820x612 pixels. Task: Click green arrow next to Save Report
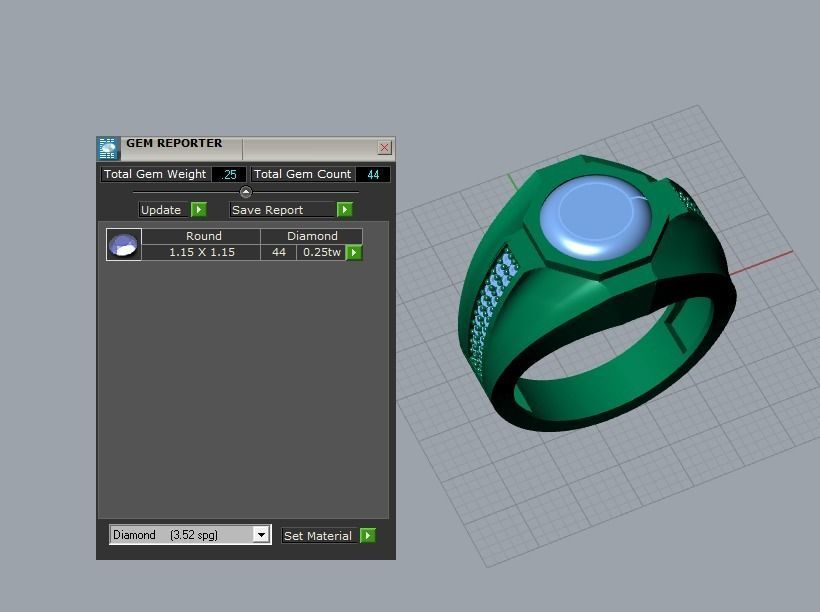[345, 209]
